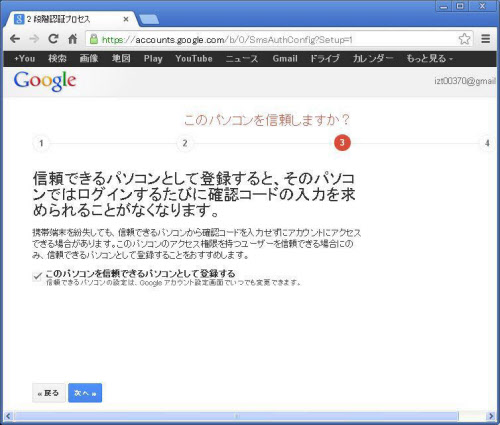Click the 次へ next button
500x425 pixels.
pos(85,393)
